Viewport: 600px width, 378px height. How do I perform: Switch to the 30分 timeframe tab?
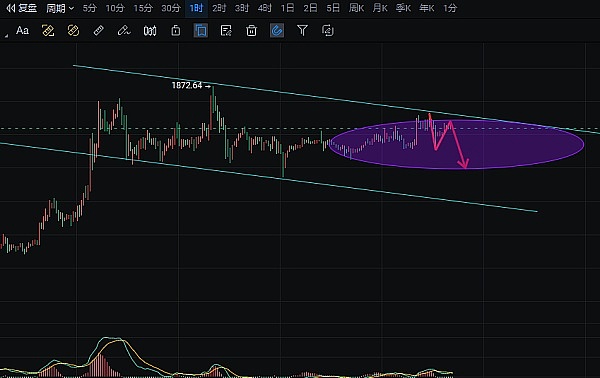(x=171, y=8)
